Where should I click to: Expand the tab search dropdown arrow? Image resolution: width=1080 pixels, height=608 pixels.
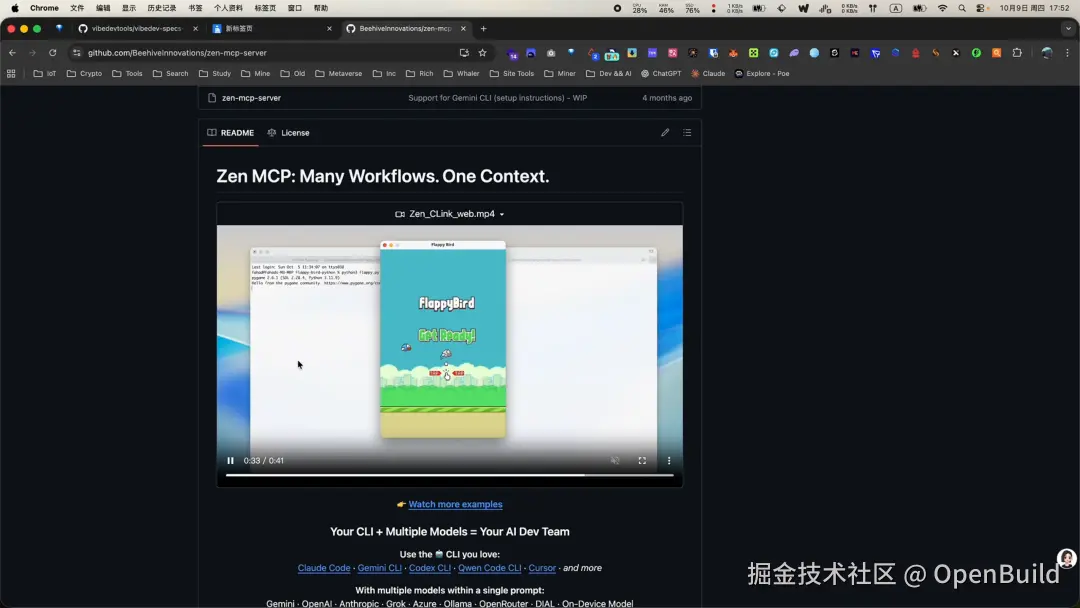1068,28
